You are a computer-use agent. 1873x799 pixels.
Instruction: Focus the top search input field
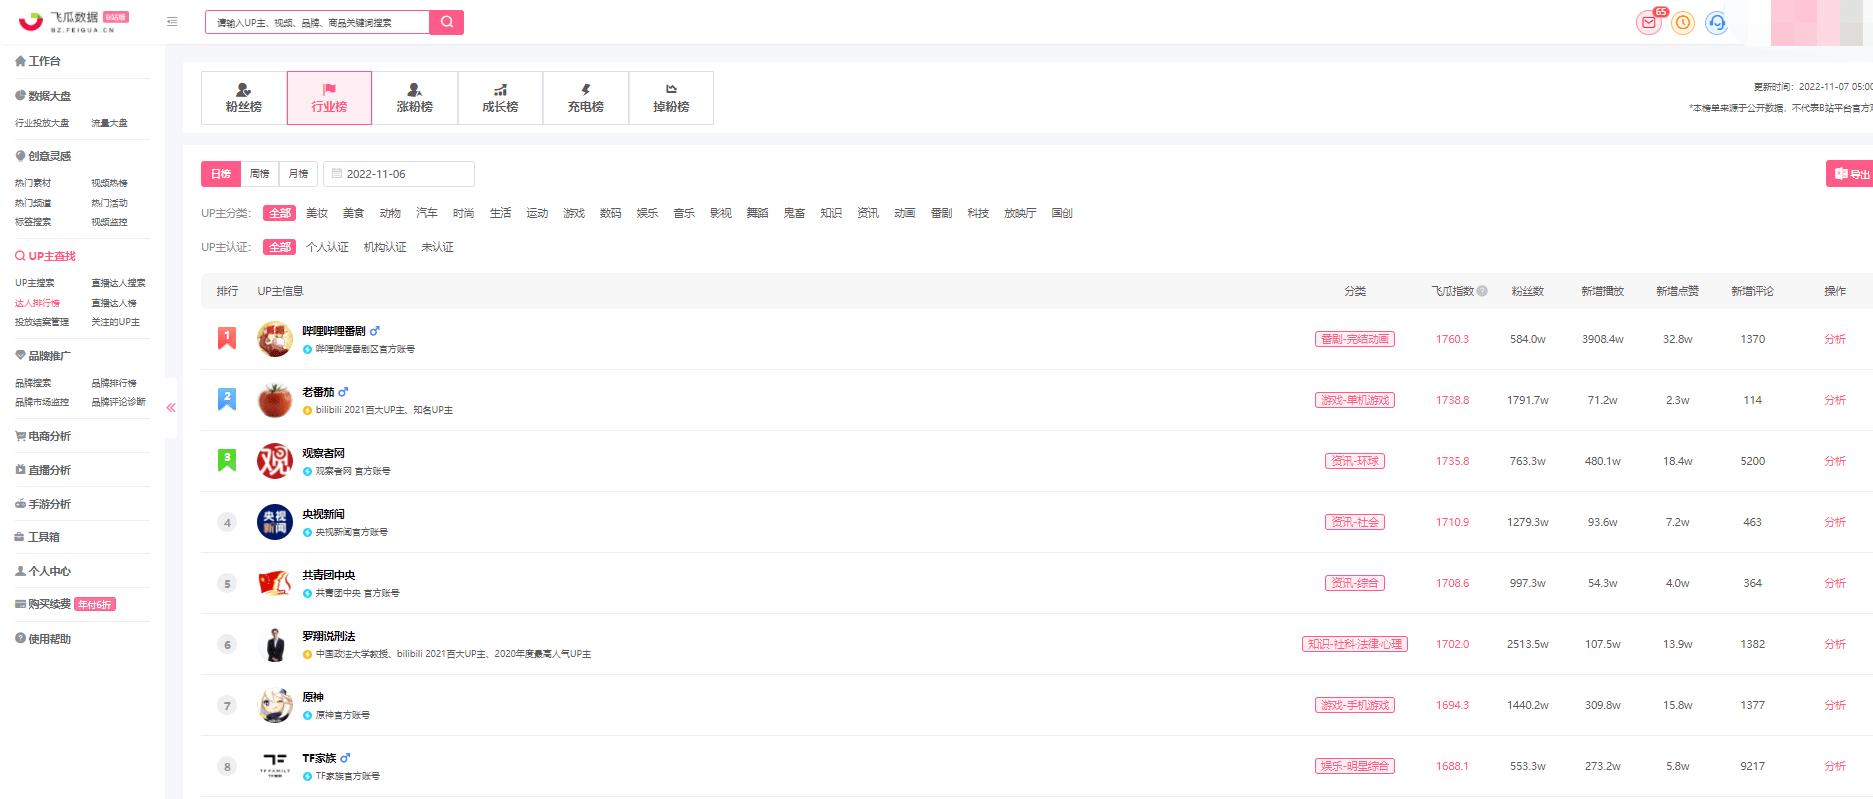point(317,22)
